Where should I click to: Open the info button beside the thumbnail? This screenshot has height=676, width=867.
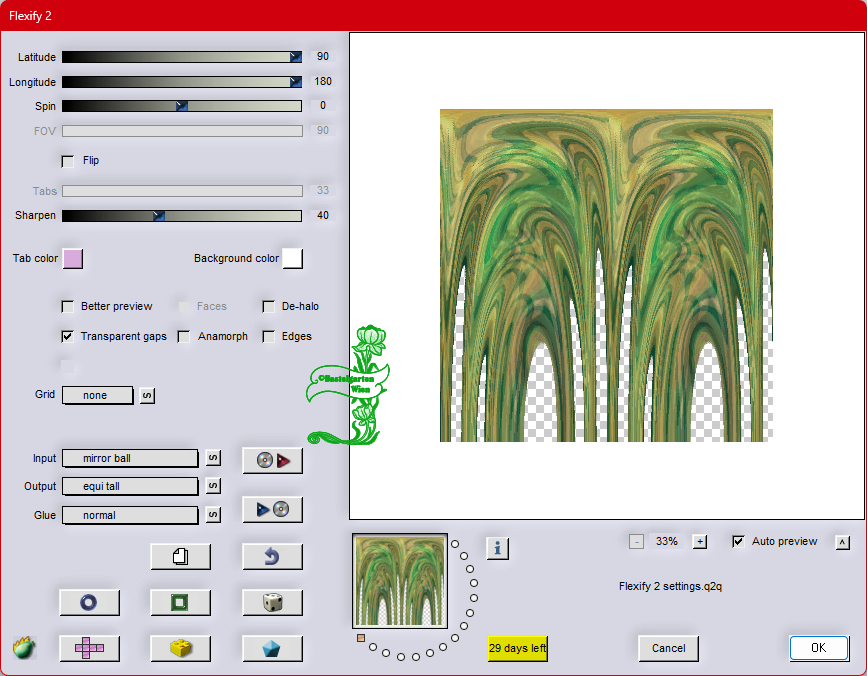498,548
